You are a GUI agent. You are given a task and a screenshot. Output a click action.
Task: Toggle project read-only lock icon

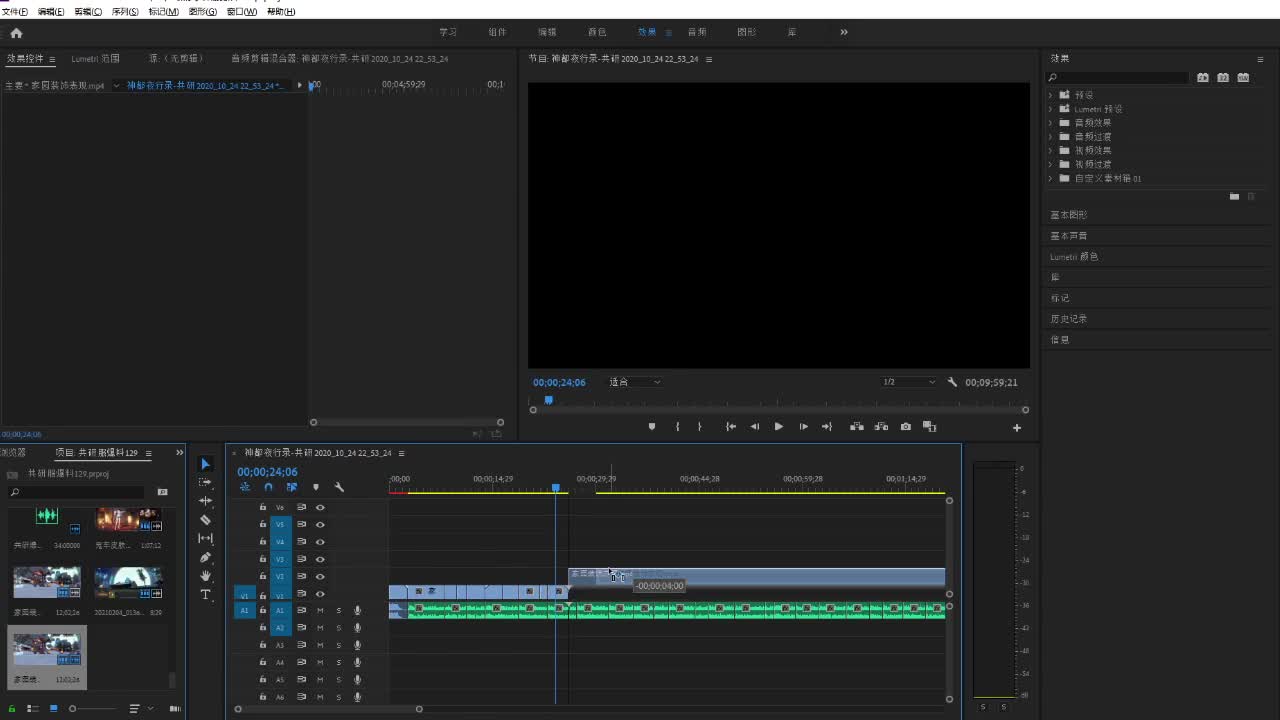[12, 709]
